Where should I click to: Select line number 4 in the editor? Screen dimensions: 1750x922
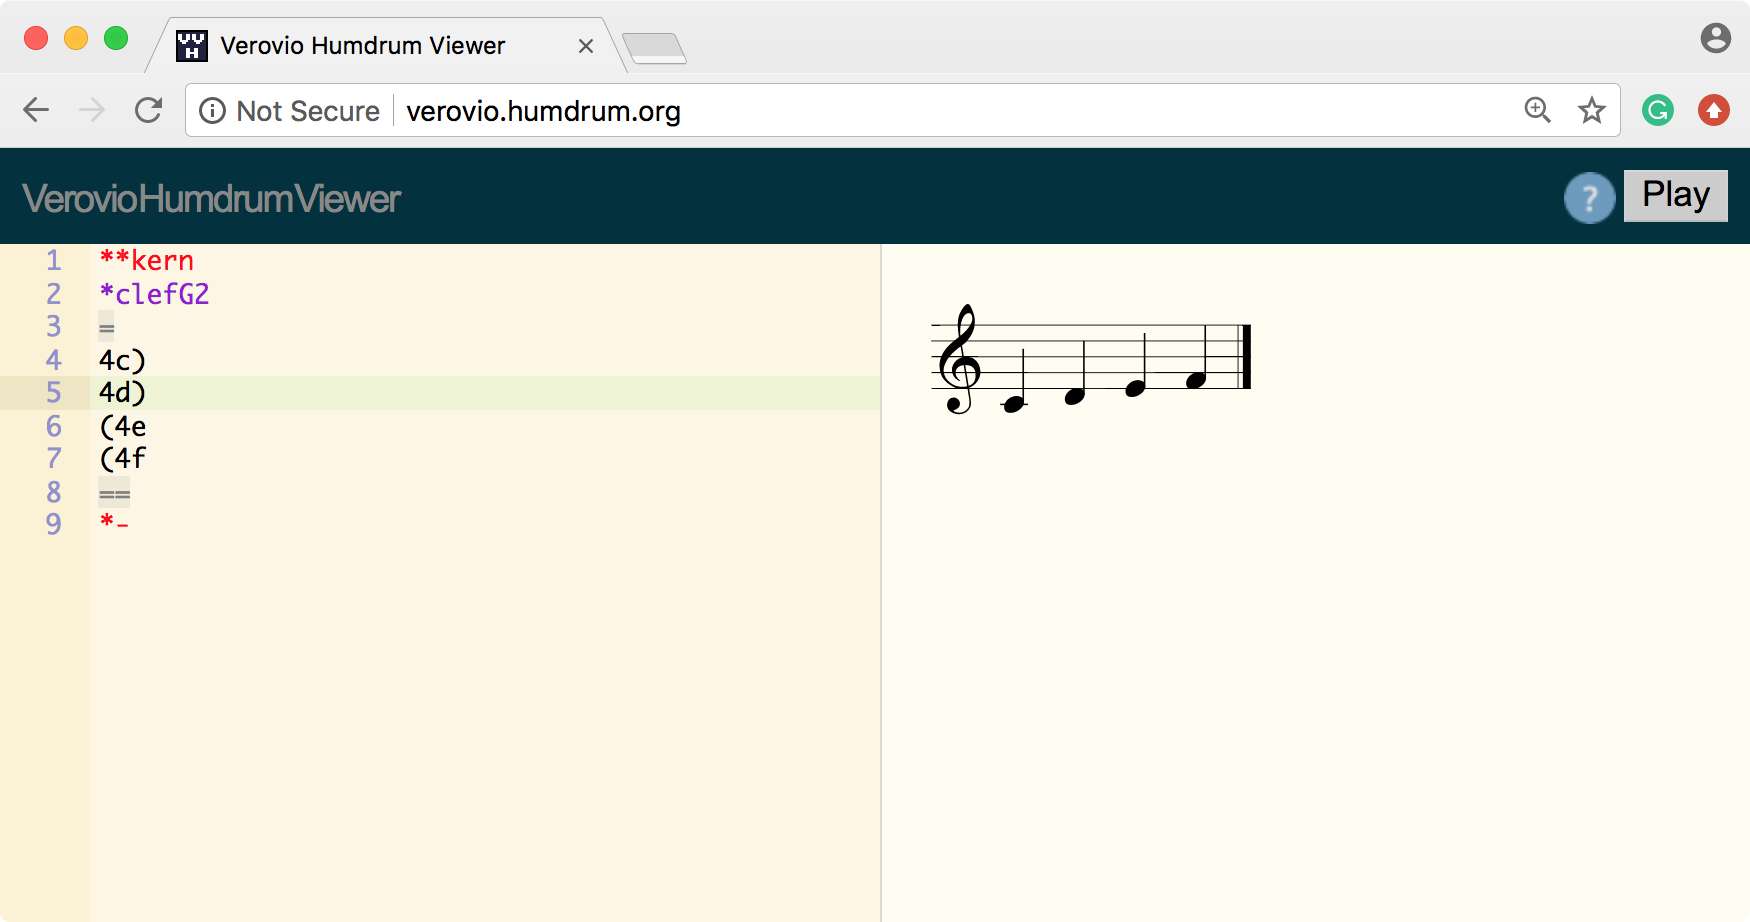pyautogui.click(x=54, y=360)
